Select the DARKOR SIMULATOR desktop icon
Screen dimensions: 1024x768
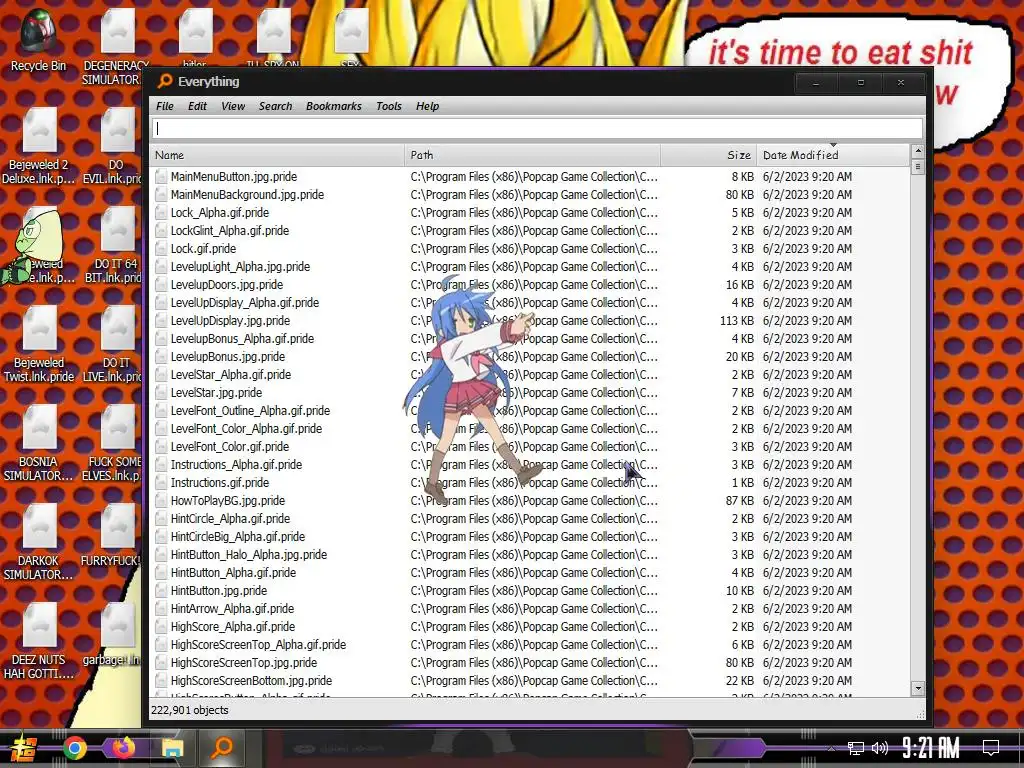pyautogui.click(x=39, y=543)
